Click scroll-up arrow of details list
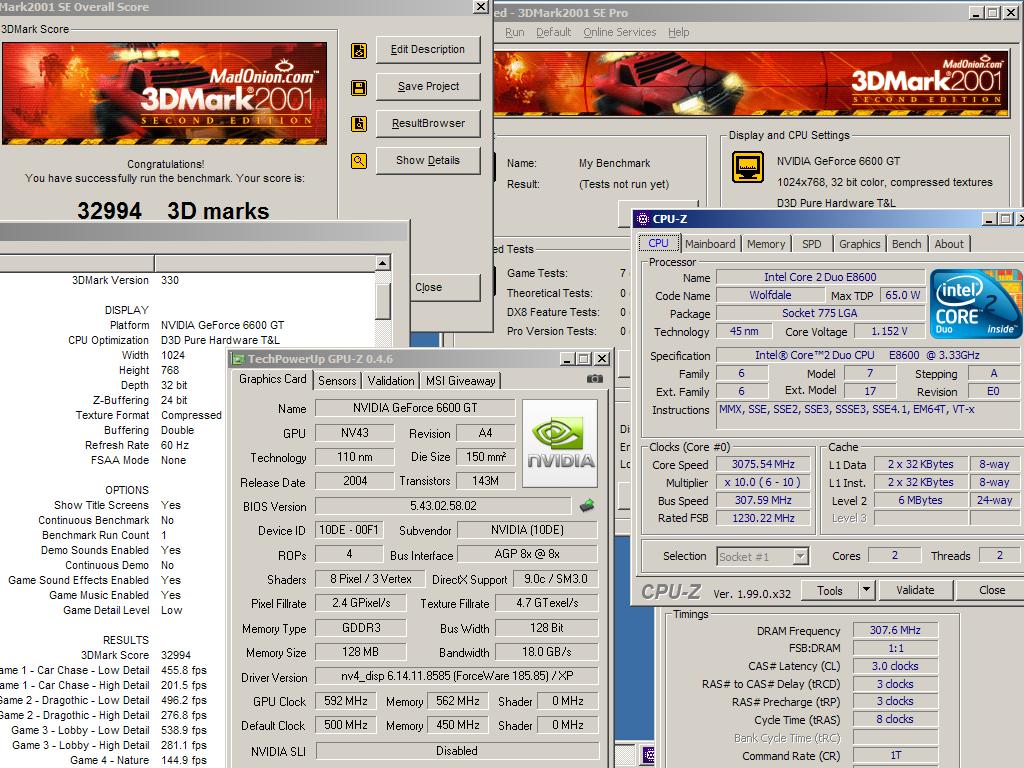 coord(383,263)
